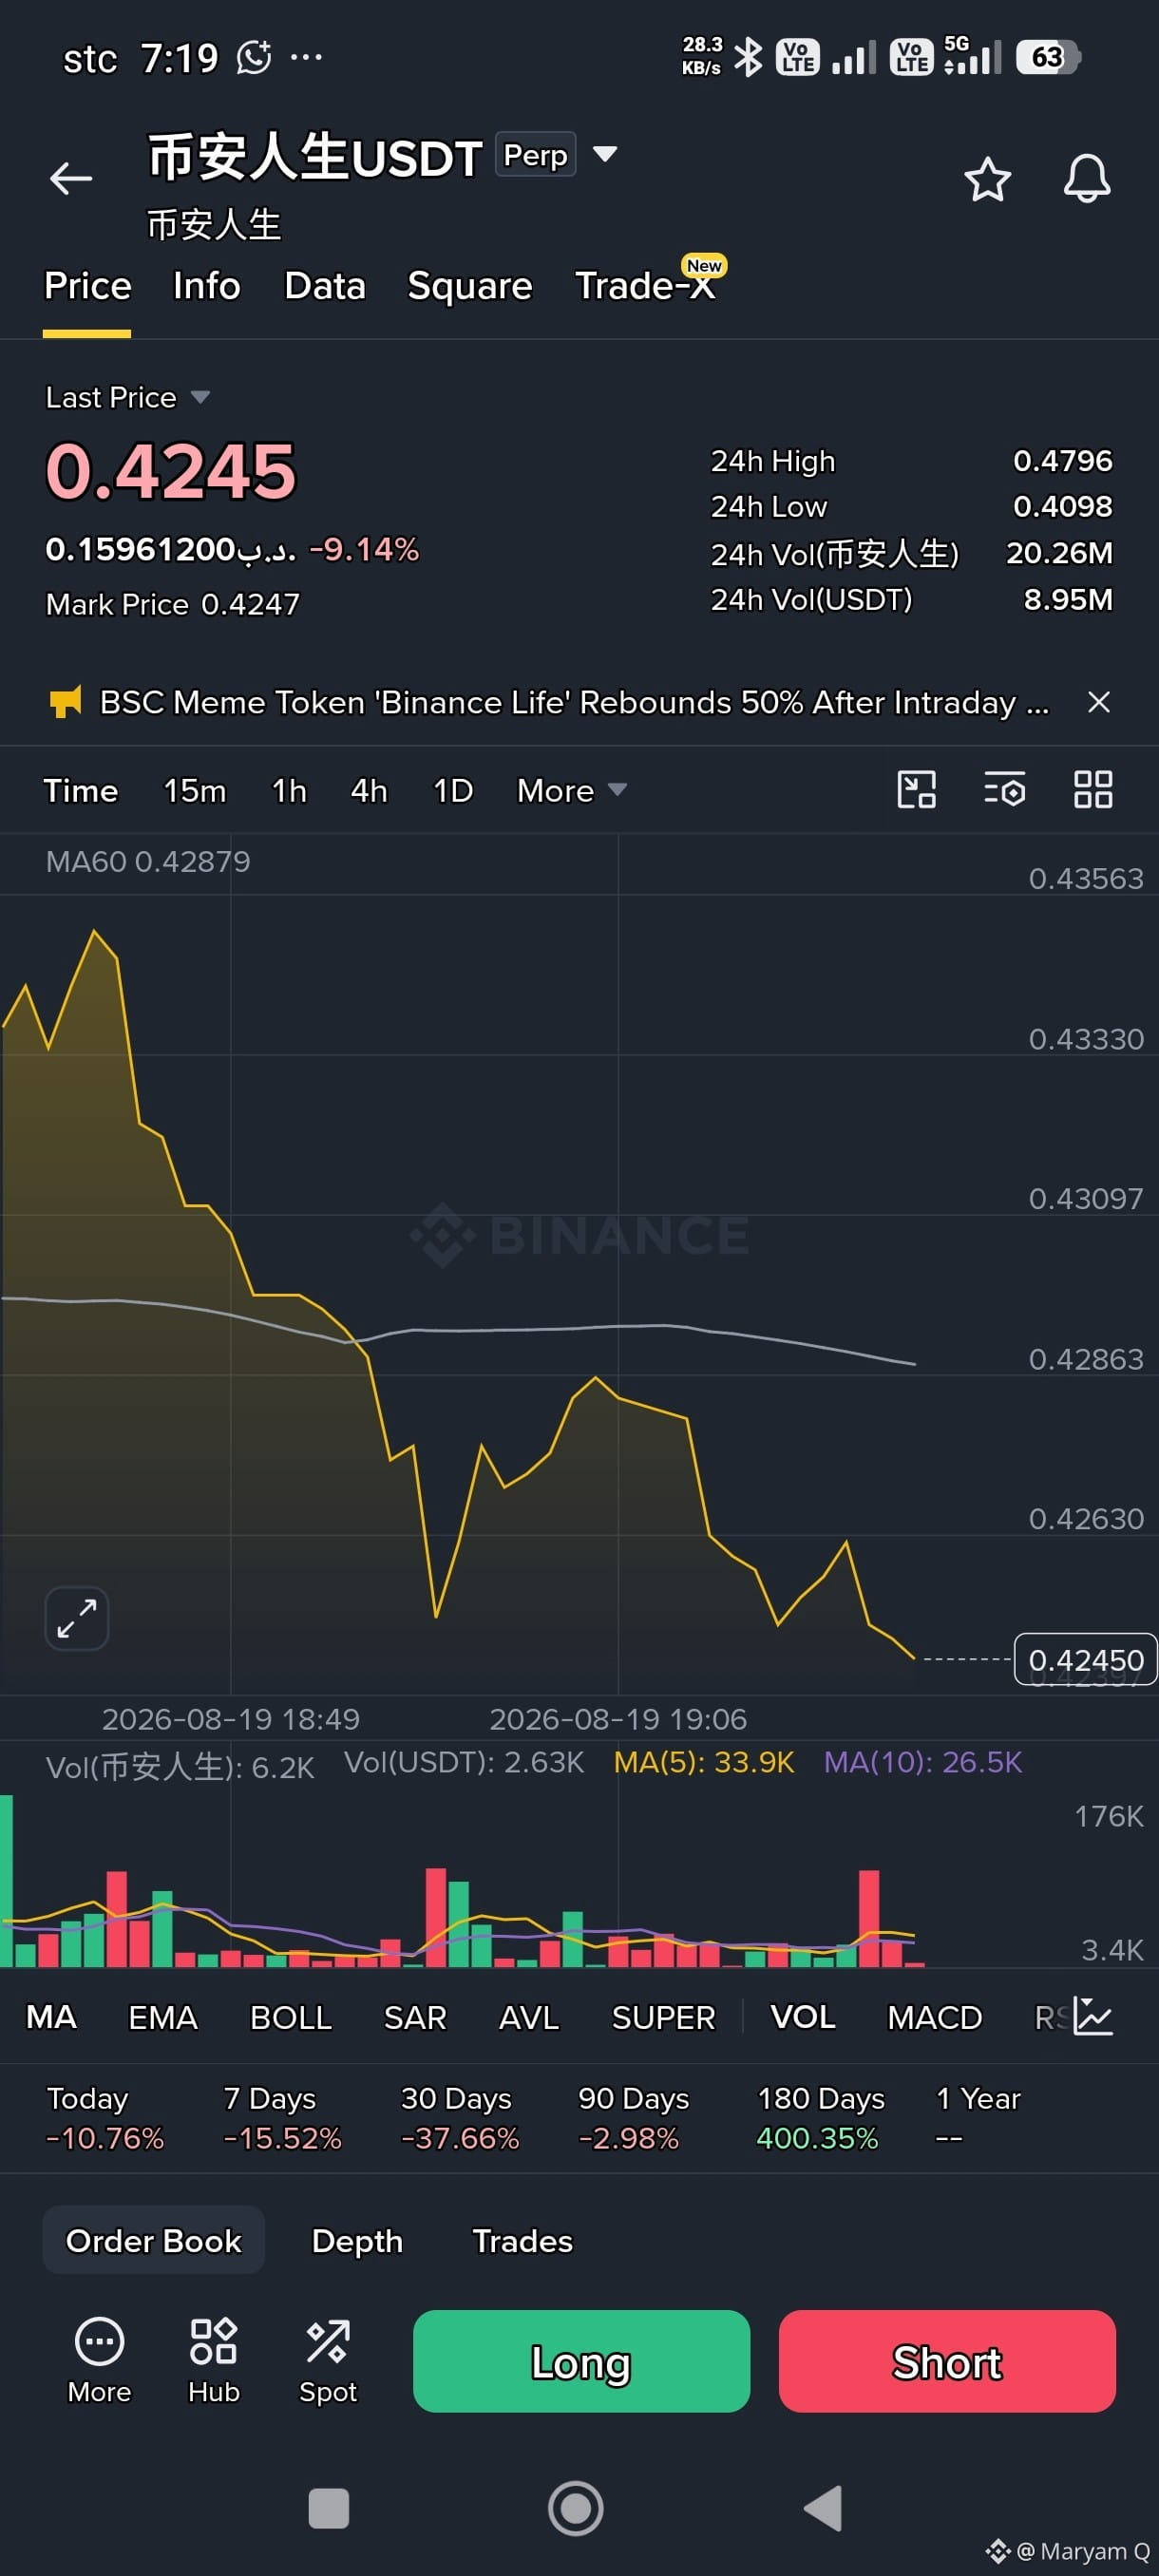The image size is (1159, 2576).
Task: Tap the MA(10): 26.5K volume label
Action: click(923, 1761)
